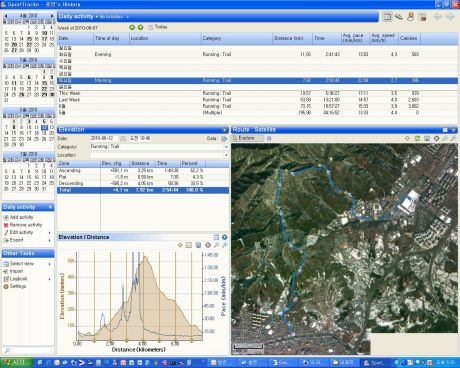Sort by Time of day column header
The height and width of the screenshot is (368, 460).
click(111, 38)
